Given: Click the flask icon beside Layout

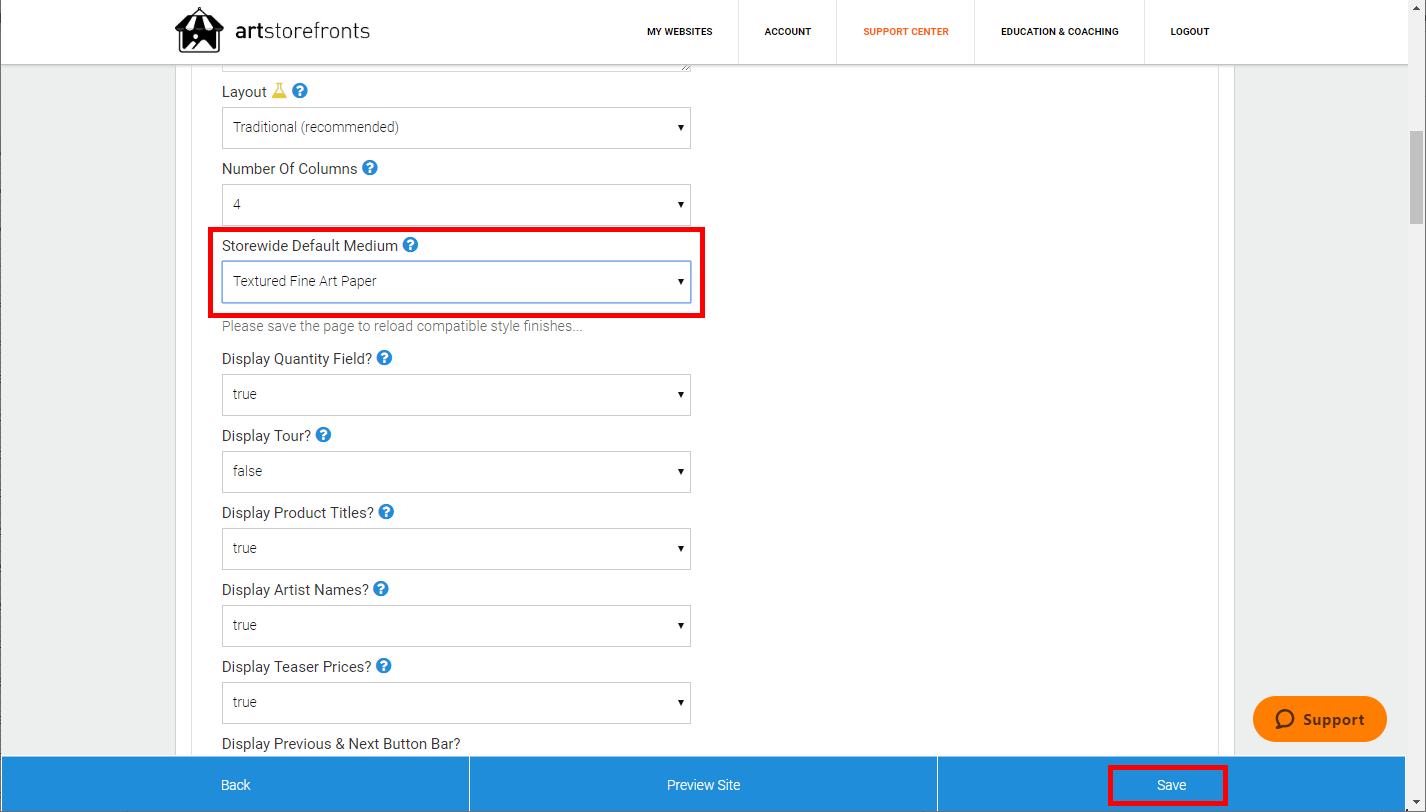Looking at the screenshot, I should (x=279, y=91).
